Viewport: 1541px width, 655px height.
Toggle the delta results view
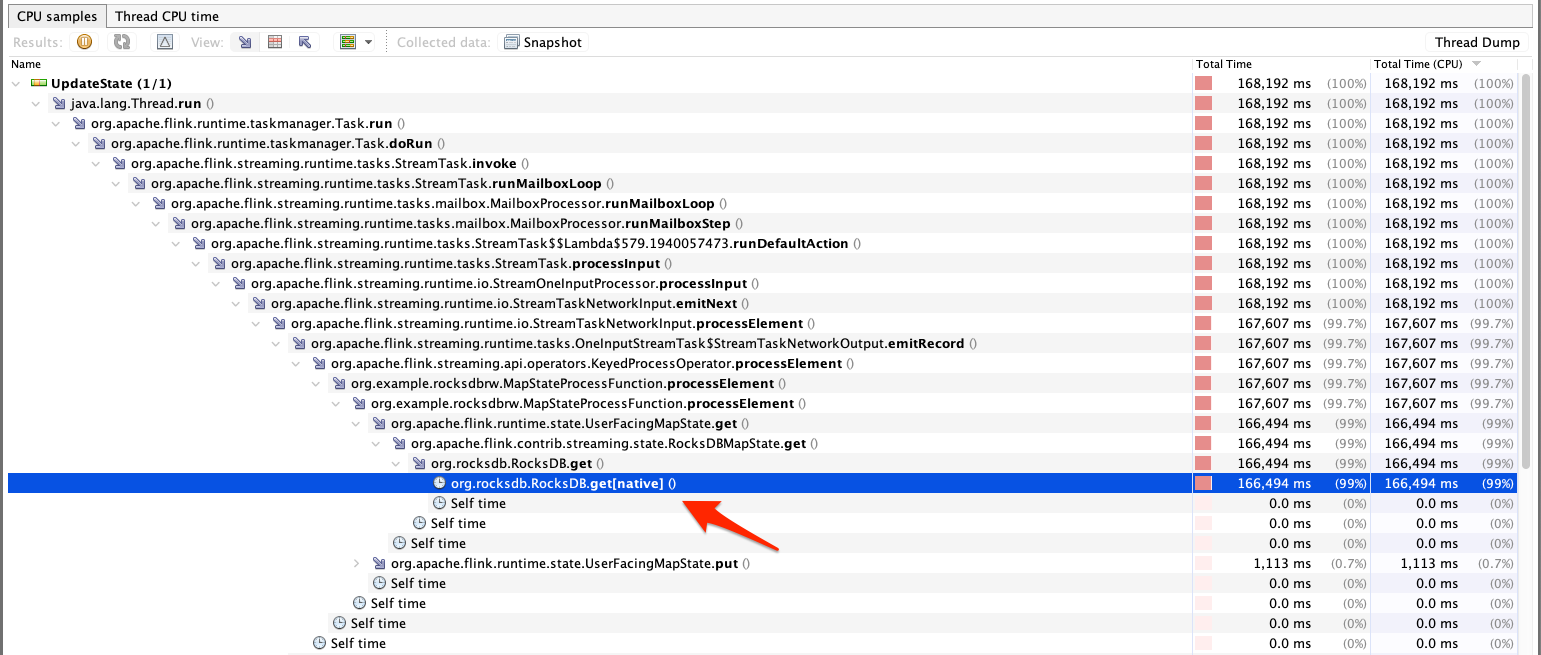click(x=165, y=42)
